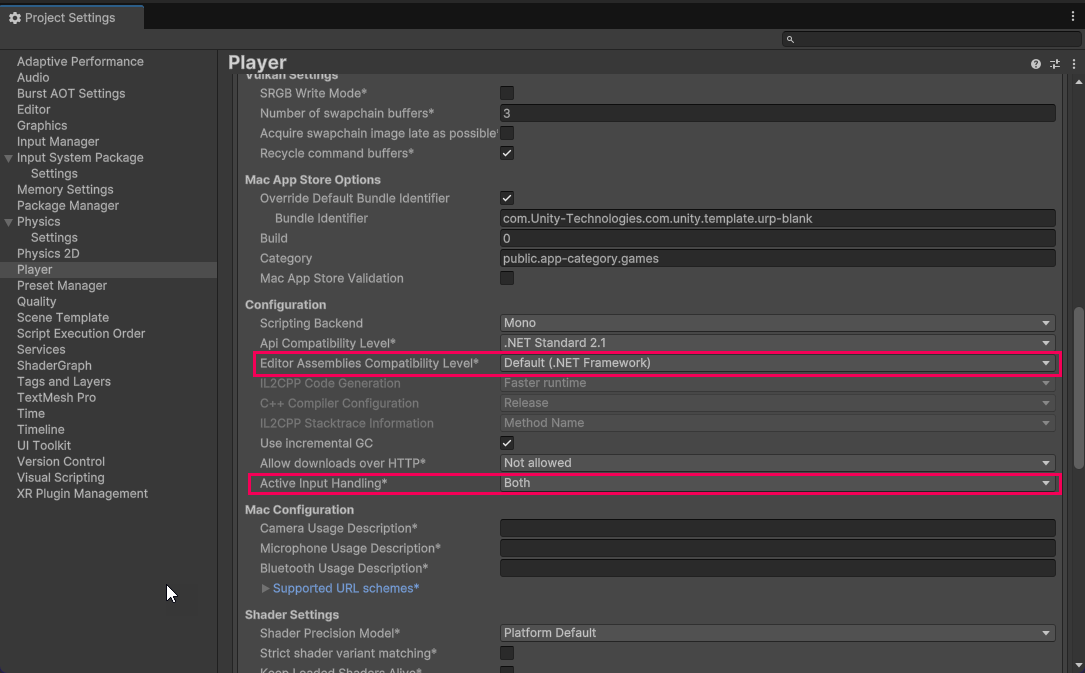The width and height of the screenshot is (1085, 673).
Task: Click the magnifier icon in the search box
Action: pos(790,39)
